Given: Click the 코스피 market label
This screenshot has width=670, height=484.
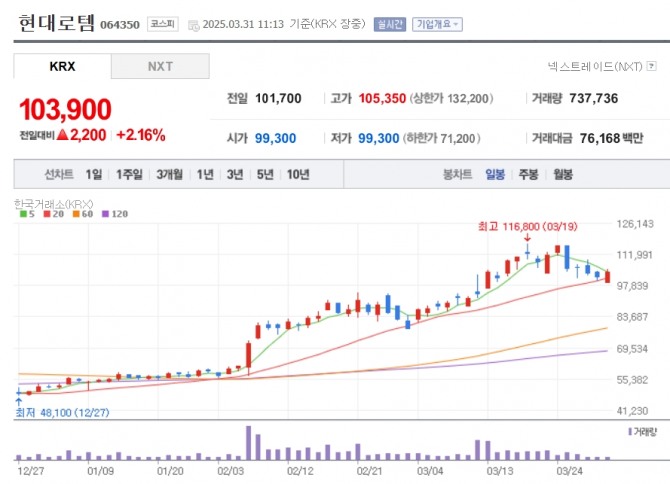Looking at the screenshot, I should (163, 24).
